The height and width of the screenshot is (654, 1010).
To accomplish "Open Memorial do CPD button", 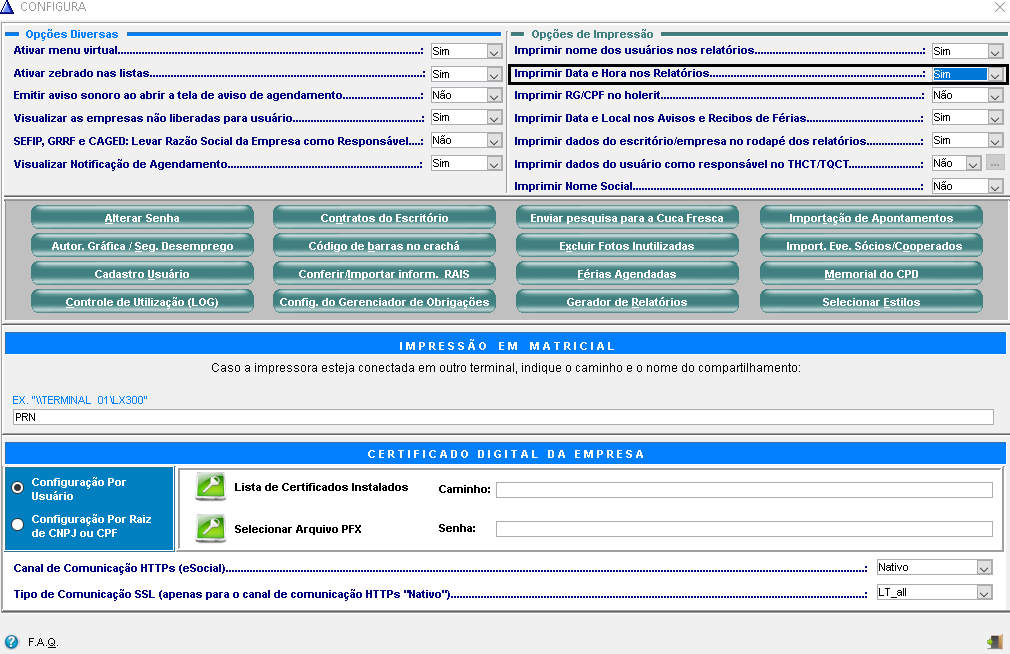I will [x=872, y=273].
